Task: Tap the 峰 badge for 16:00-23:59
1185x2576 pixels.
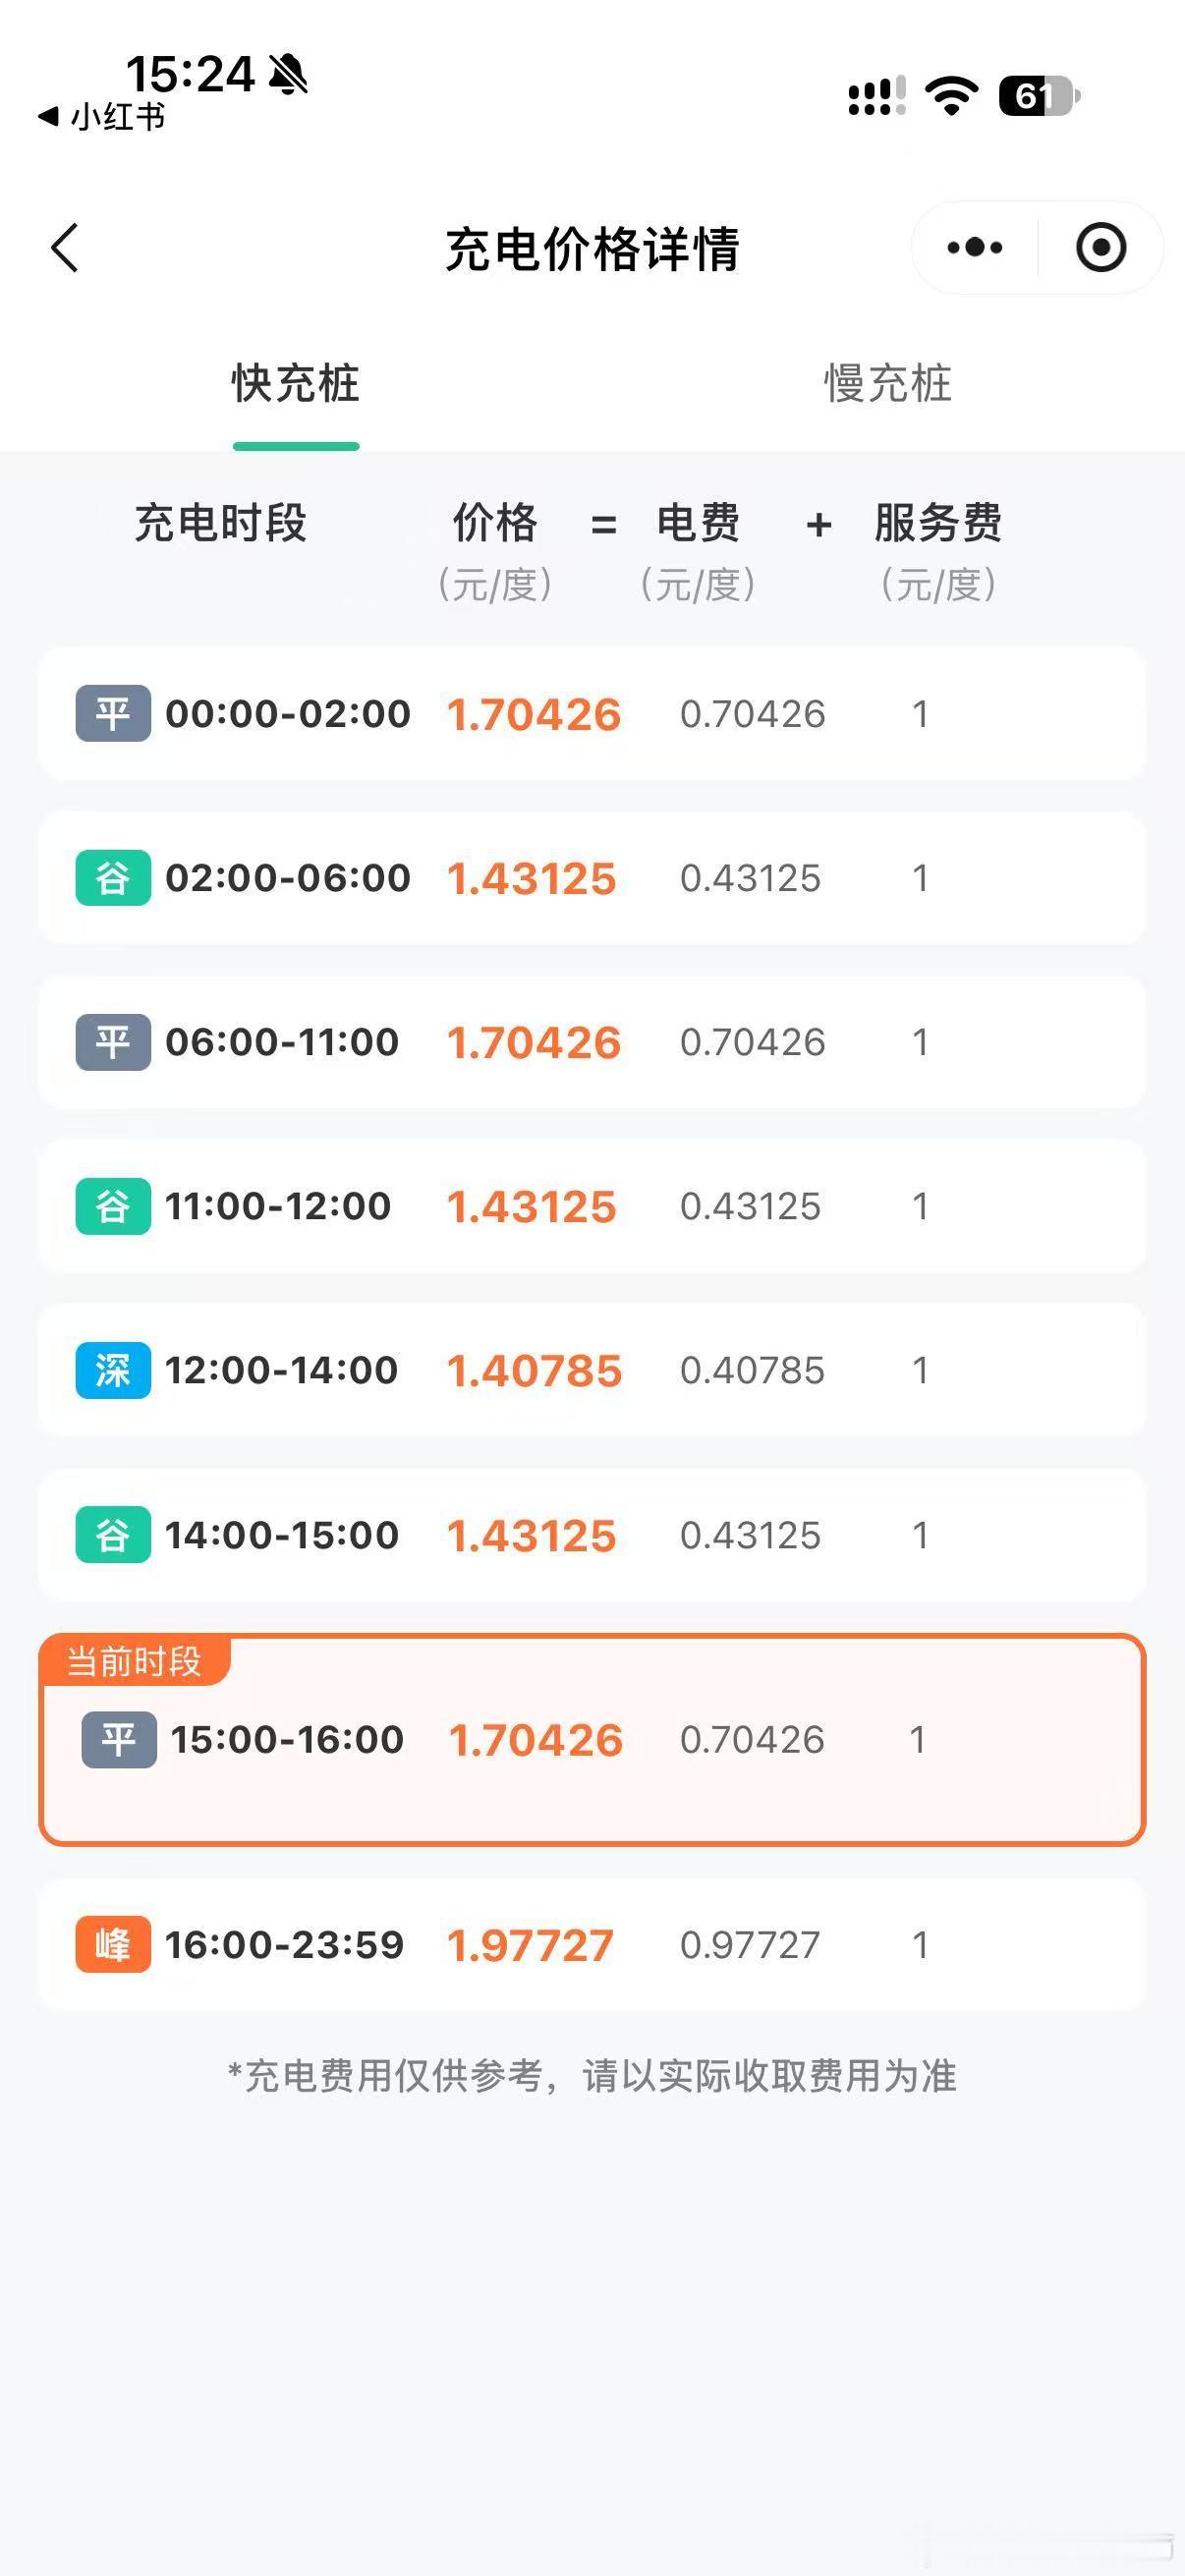Action: coord(113,1944)
